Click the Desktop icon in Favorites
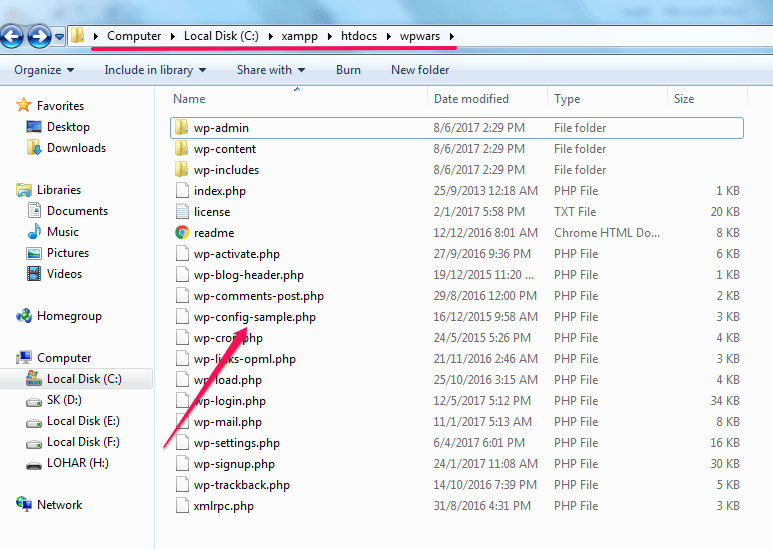 [x=34, y=127]
